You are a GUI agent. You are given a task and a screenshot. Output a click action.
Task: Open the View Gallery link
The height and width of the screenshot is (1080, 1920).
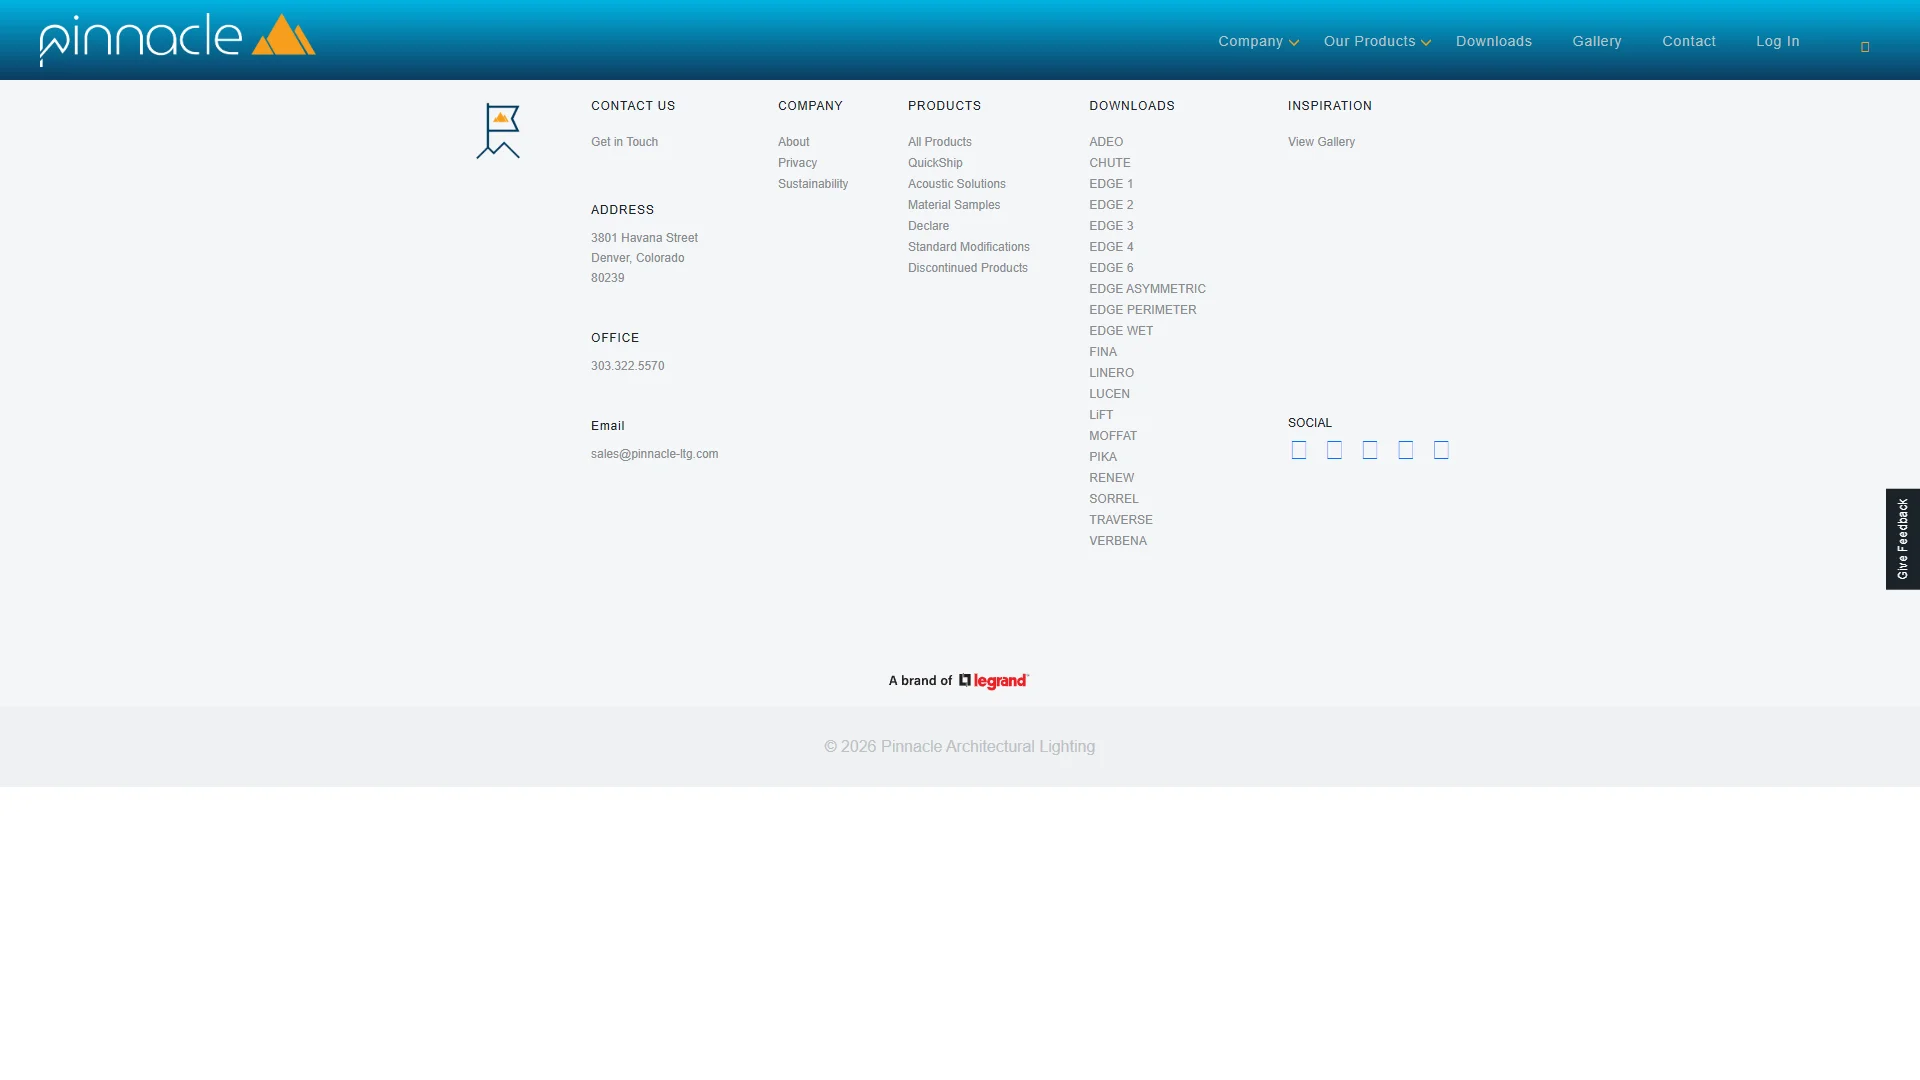1321,142
